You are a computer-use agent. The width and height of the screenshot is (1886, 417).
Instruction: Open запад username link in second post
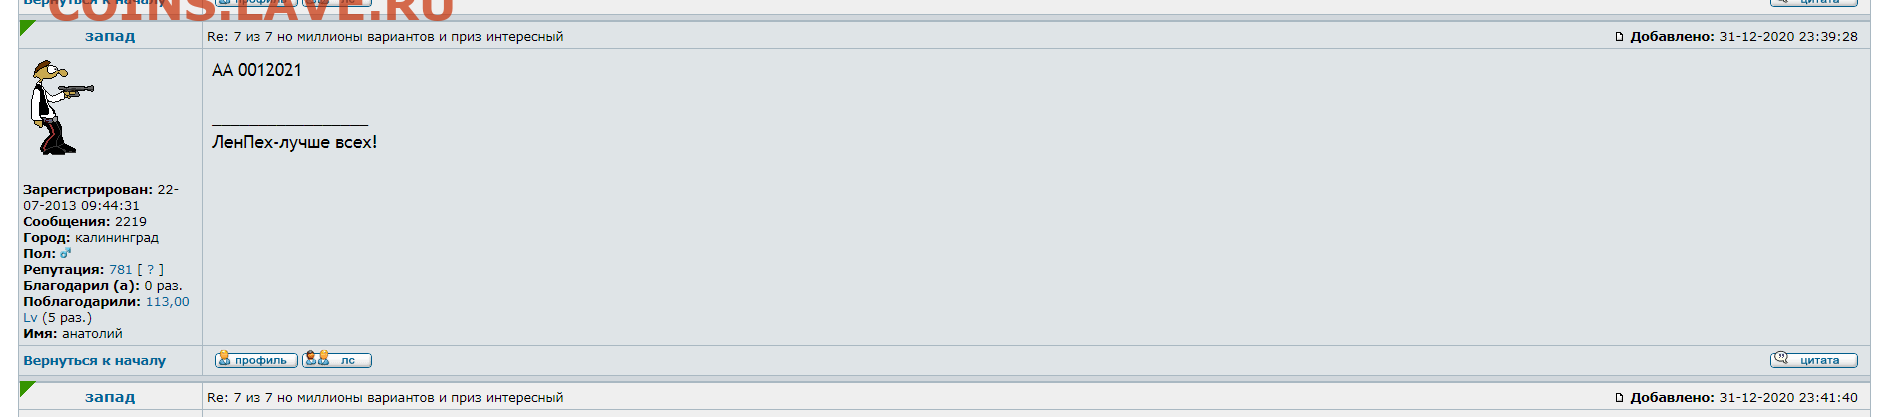(110, 397)
